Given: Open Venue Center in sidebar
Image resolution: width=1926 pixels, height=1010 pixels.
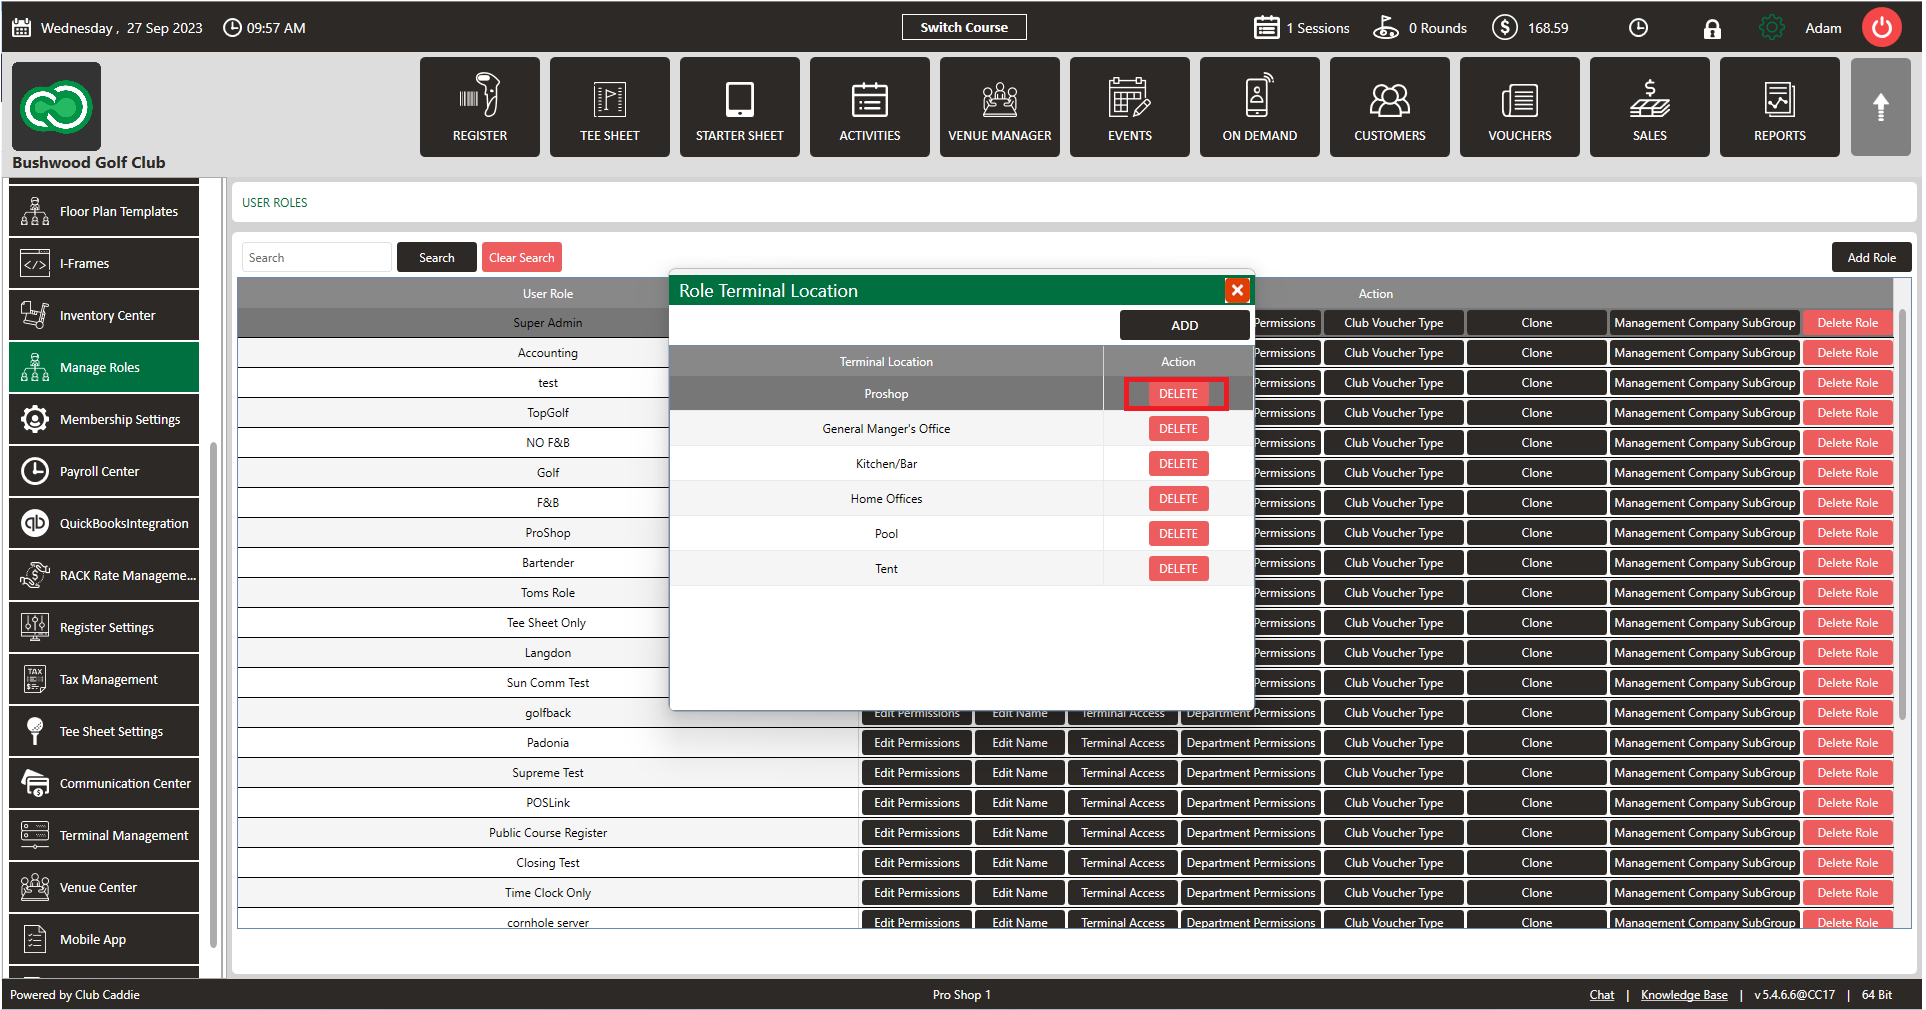Looking at the screenshot, I should [104, 887].
